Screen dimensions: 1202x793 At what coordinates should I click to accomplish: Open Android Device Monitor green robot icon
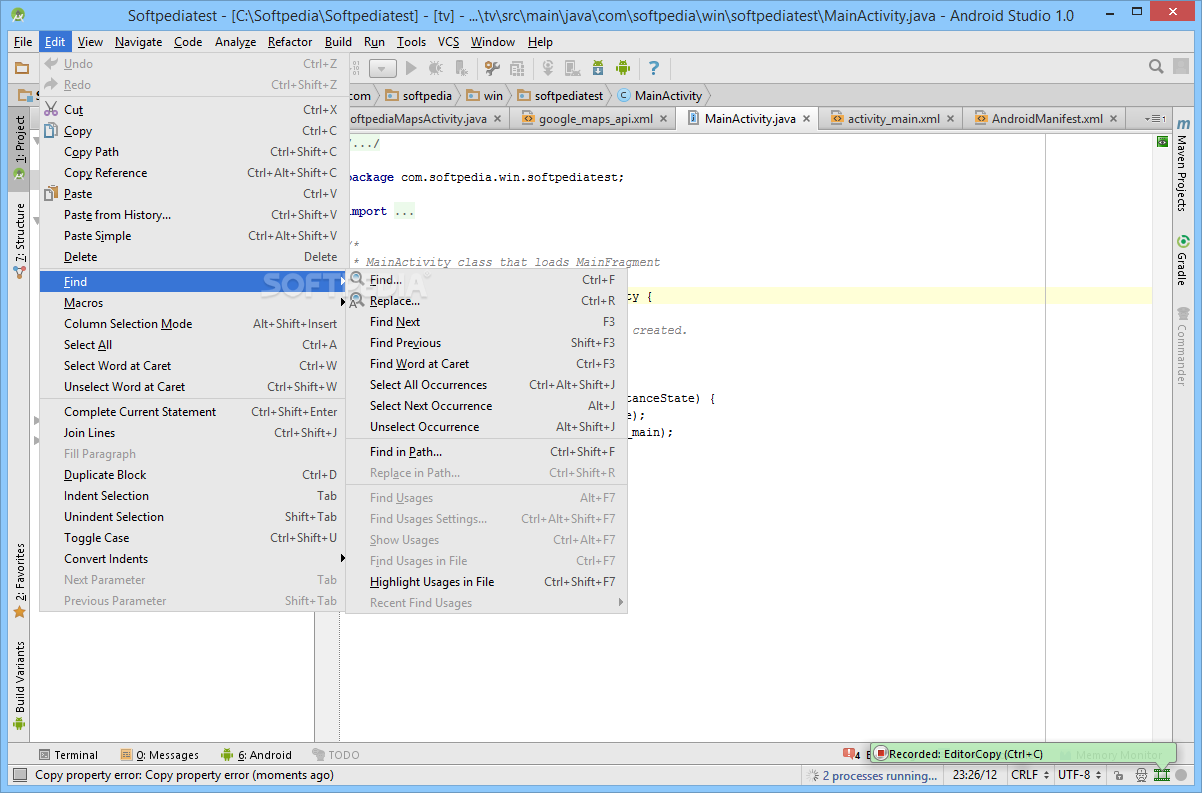(x=623, y=68)
